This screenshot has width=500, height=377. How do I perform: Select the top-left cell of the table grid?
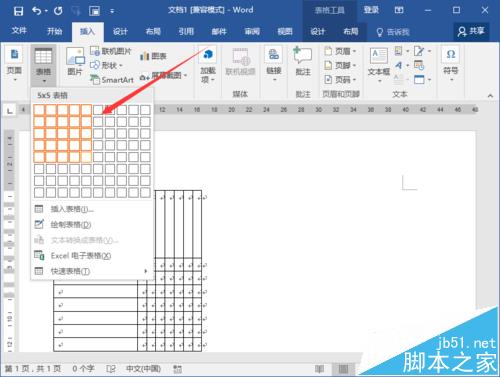coord(39,110)
